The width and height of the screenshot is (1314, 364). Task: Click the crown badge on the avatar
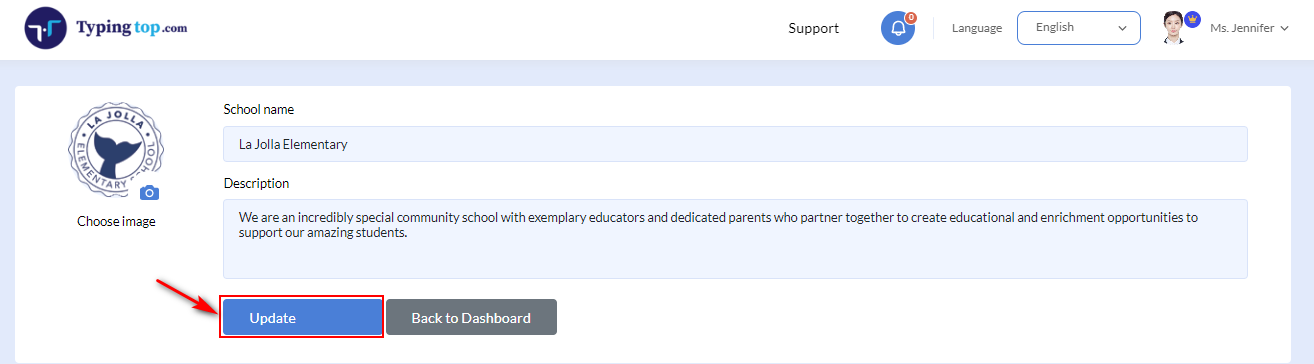tap(1192, 20)
